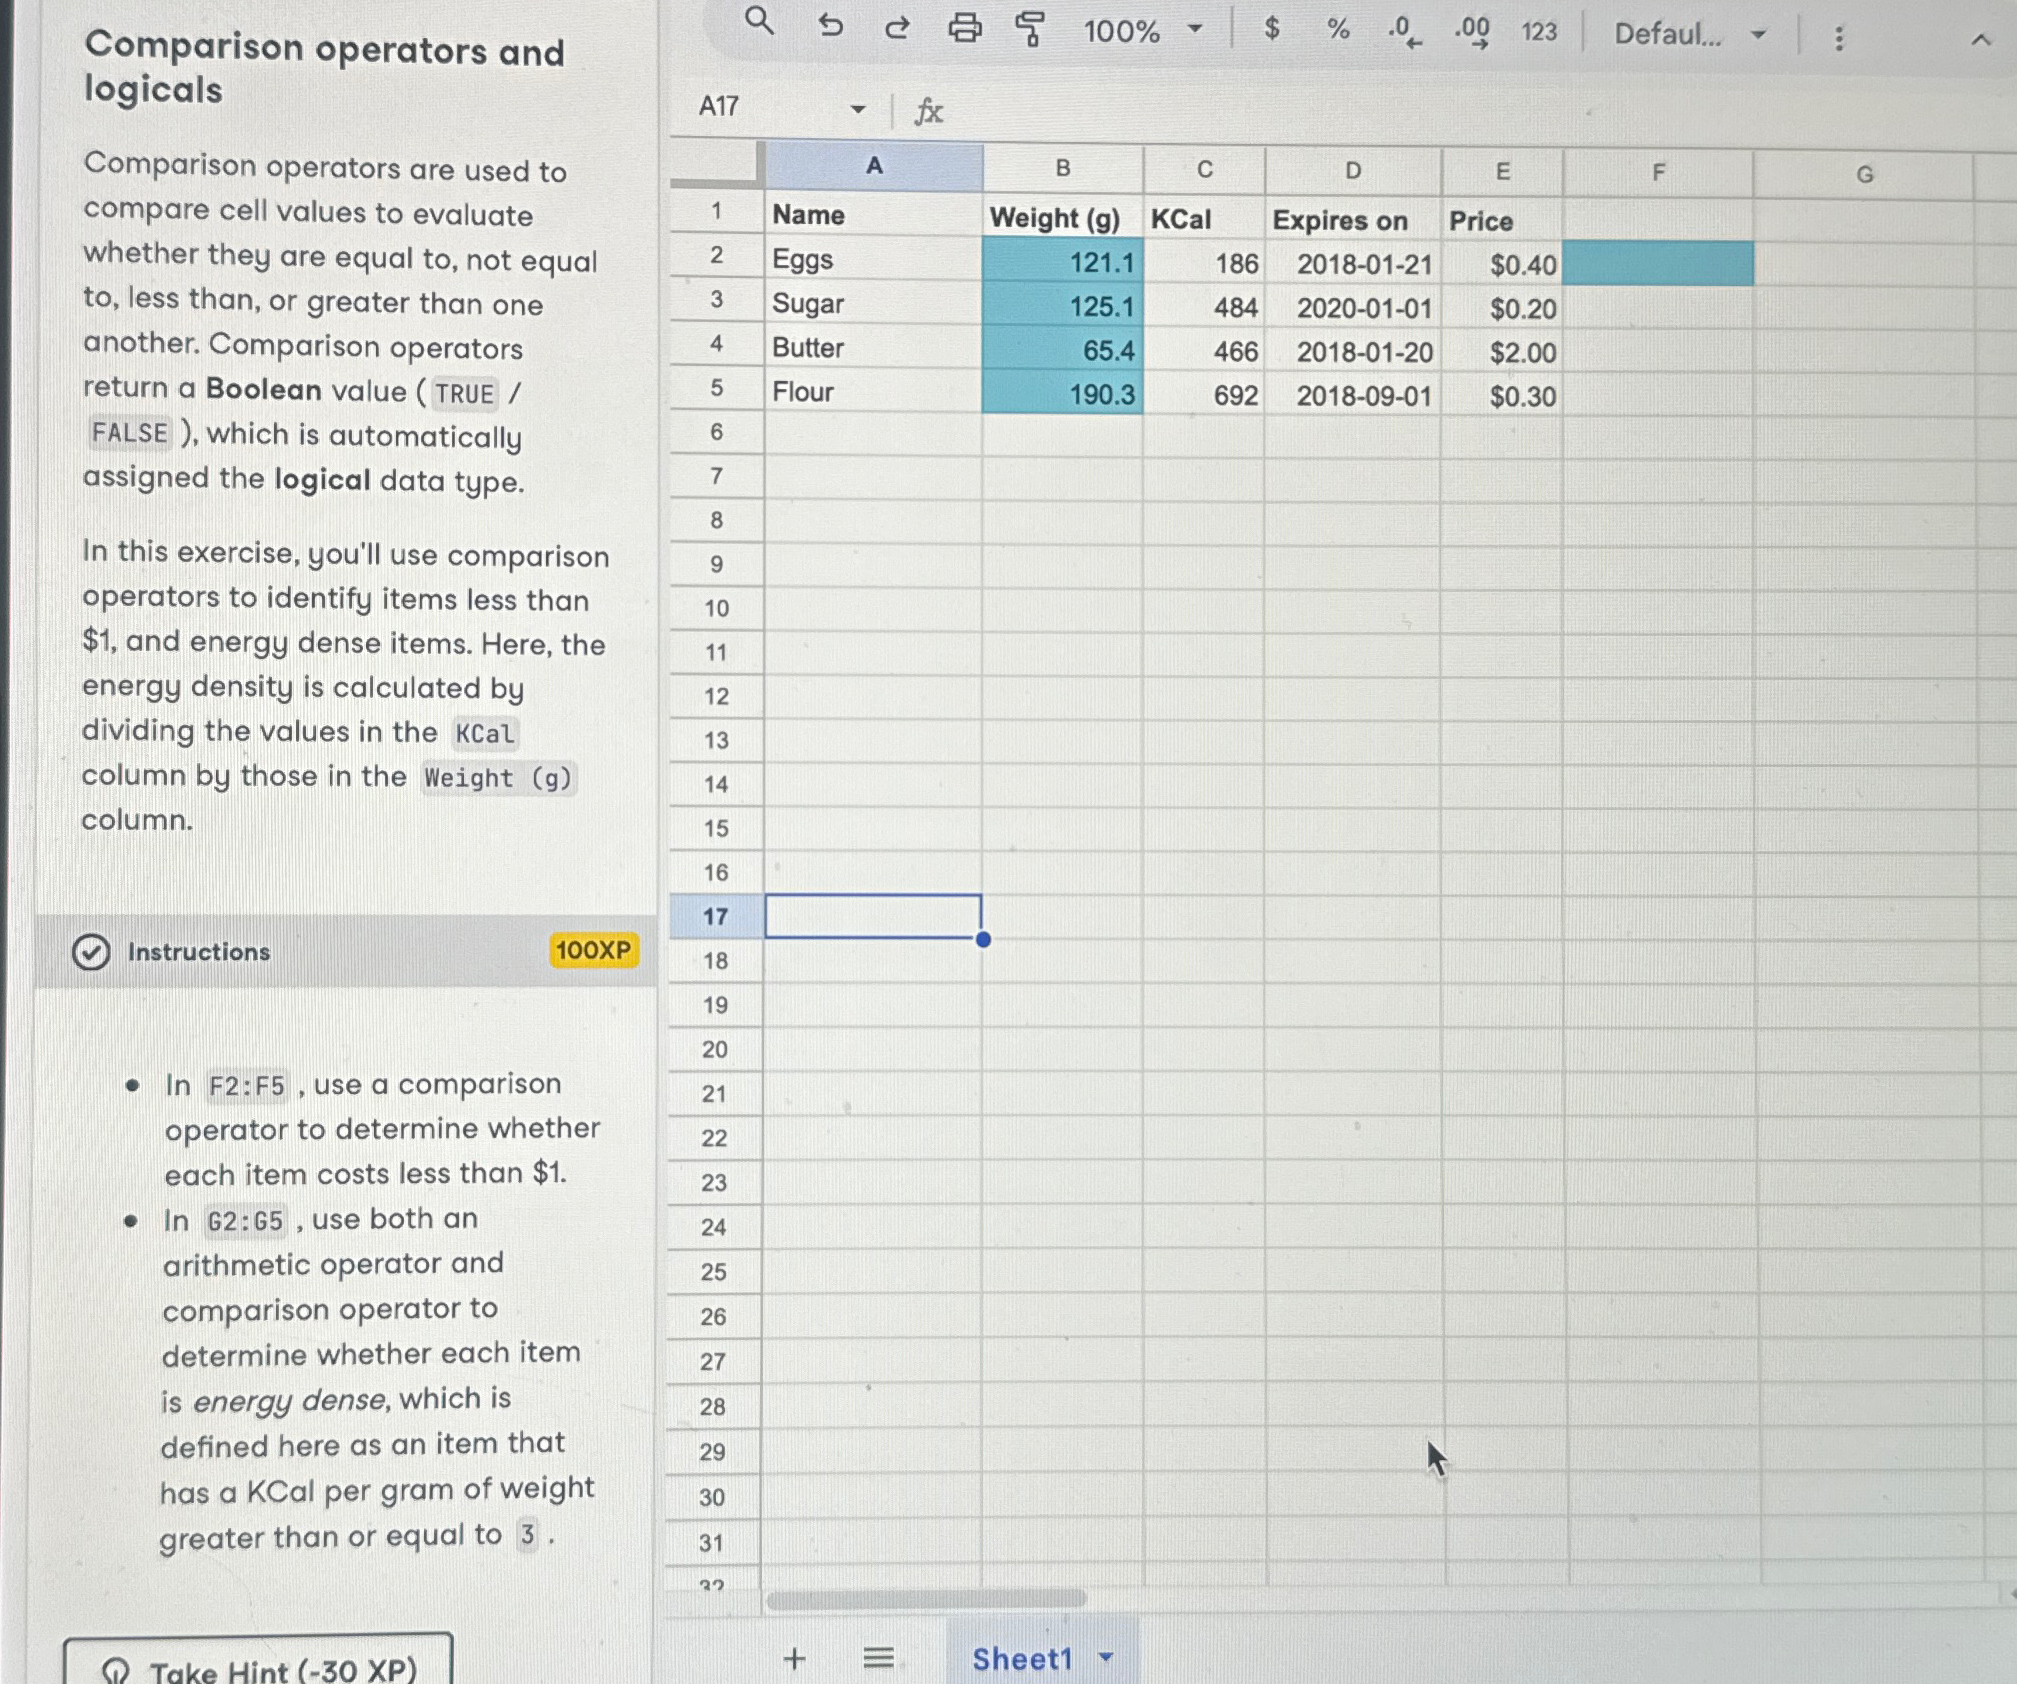Image resolution: width=2017 pixels, height=1684 pixels.
Task: Add a new sheet with the plus icon
Action: [x=794, y=1658]
